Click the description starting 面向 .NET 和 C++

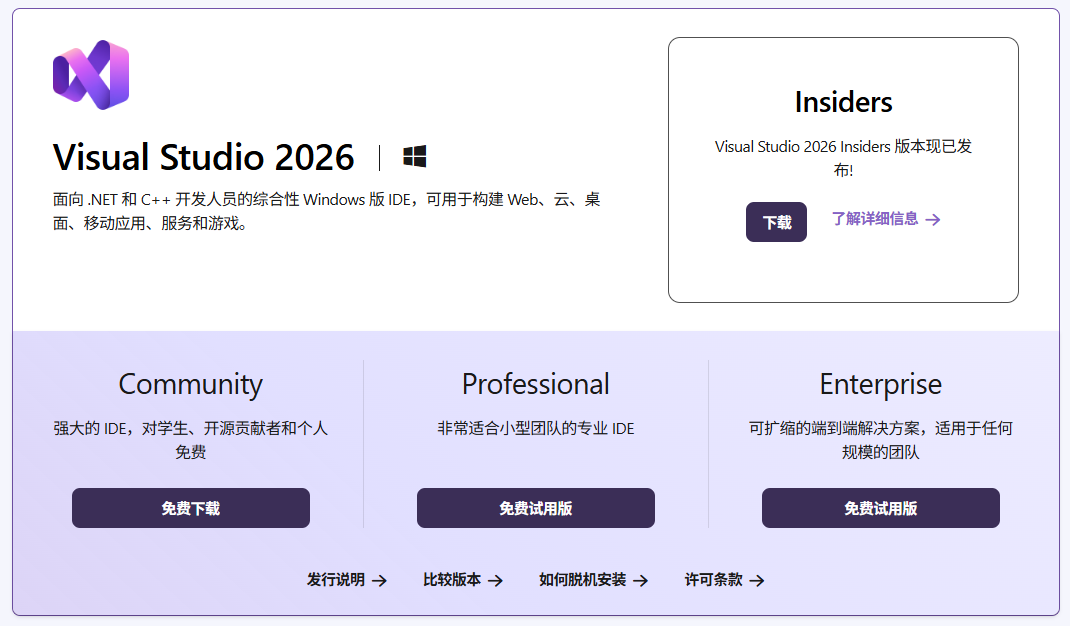(x=326, y=211)
